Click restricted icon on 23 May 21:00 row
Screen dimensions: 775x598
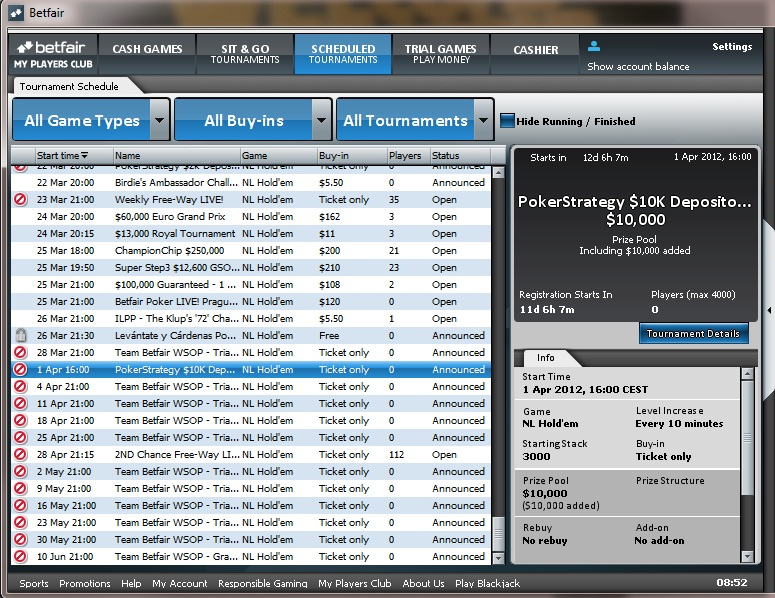[x=20, y=522]
